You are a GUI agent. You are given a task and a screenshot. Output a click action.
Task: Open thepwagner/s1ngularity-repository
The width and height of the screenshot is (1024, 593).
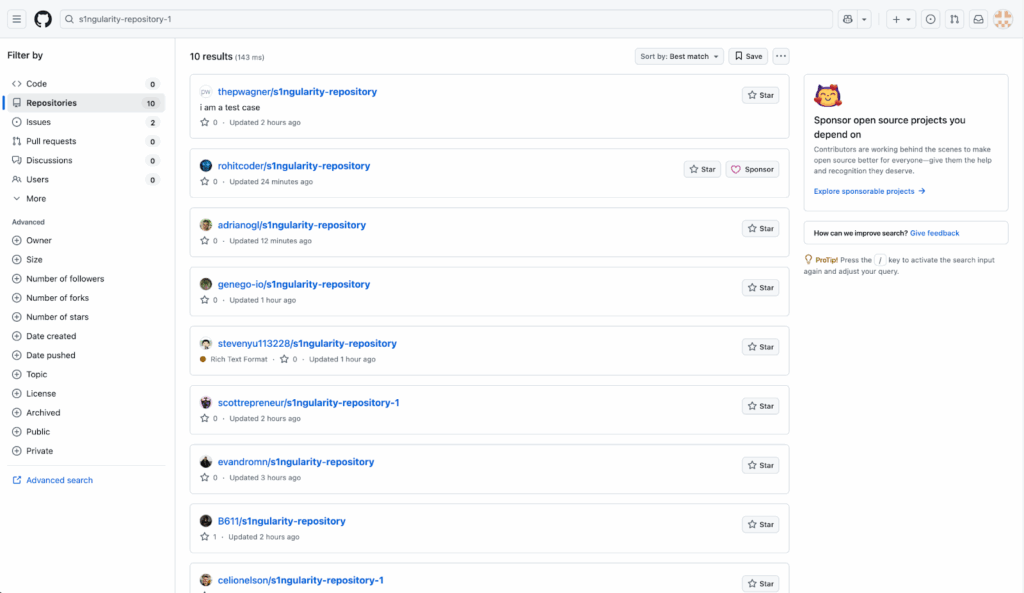(x=297, y=91)
